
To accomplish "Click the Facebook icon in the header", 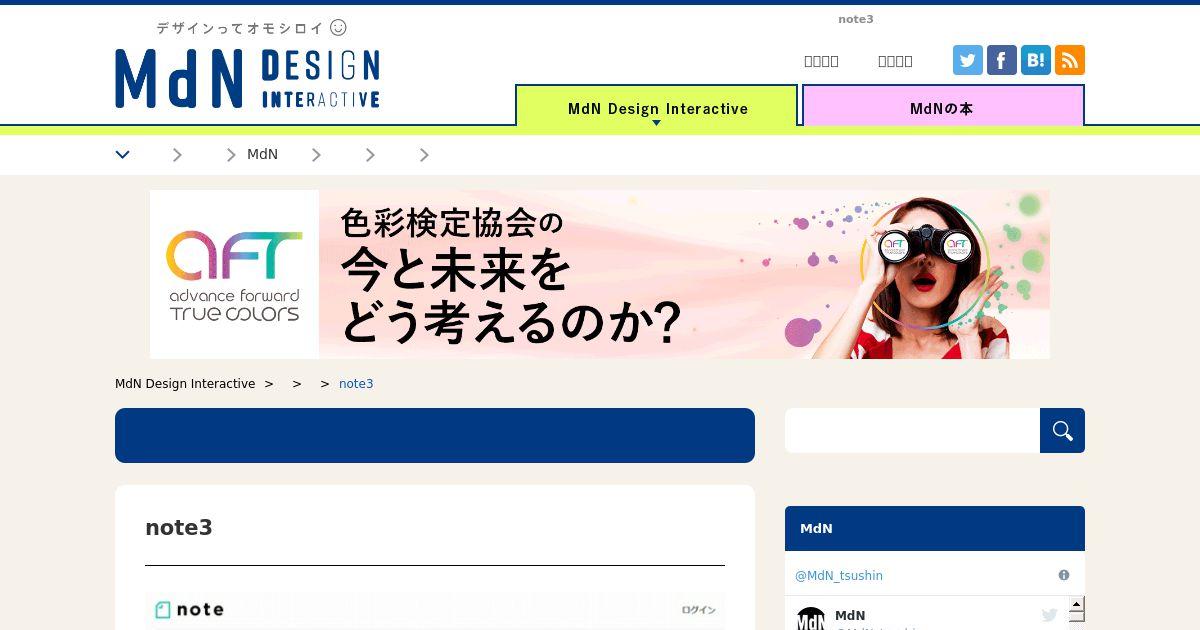I will point(1002,60).
